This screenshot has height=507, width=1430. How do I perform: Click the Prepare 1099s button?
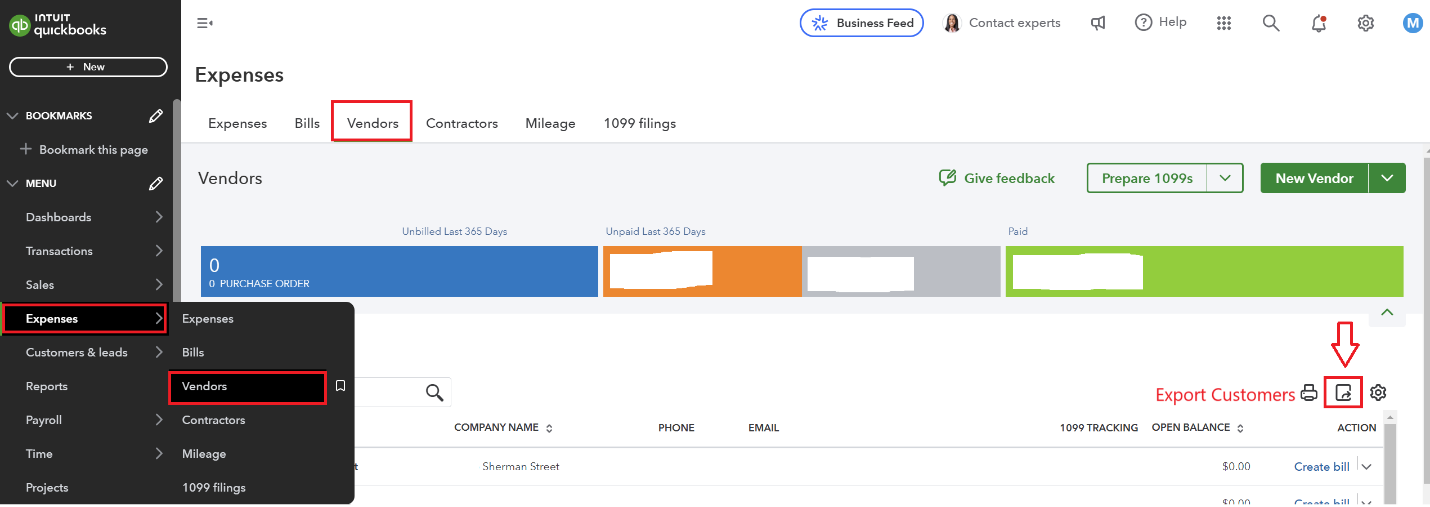1147,178
